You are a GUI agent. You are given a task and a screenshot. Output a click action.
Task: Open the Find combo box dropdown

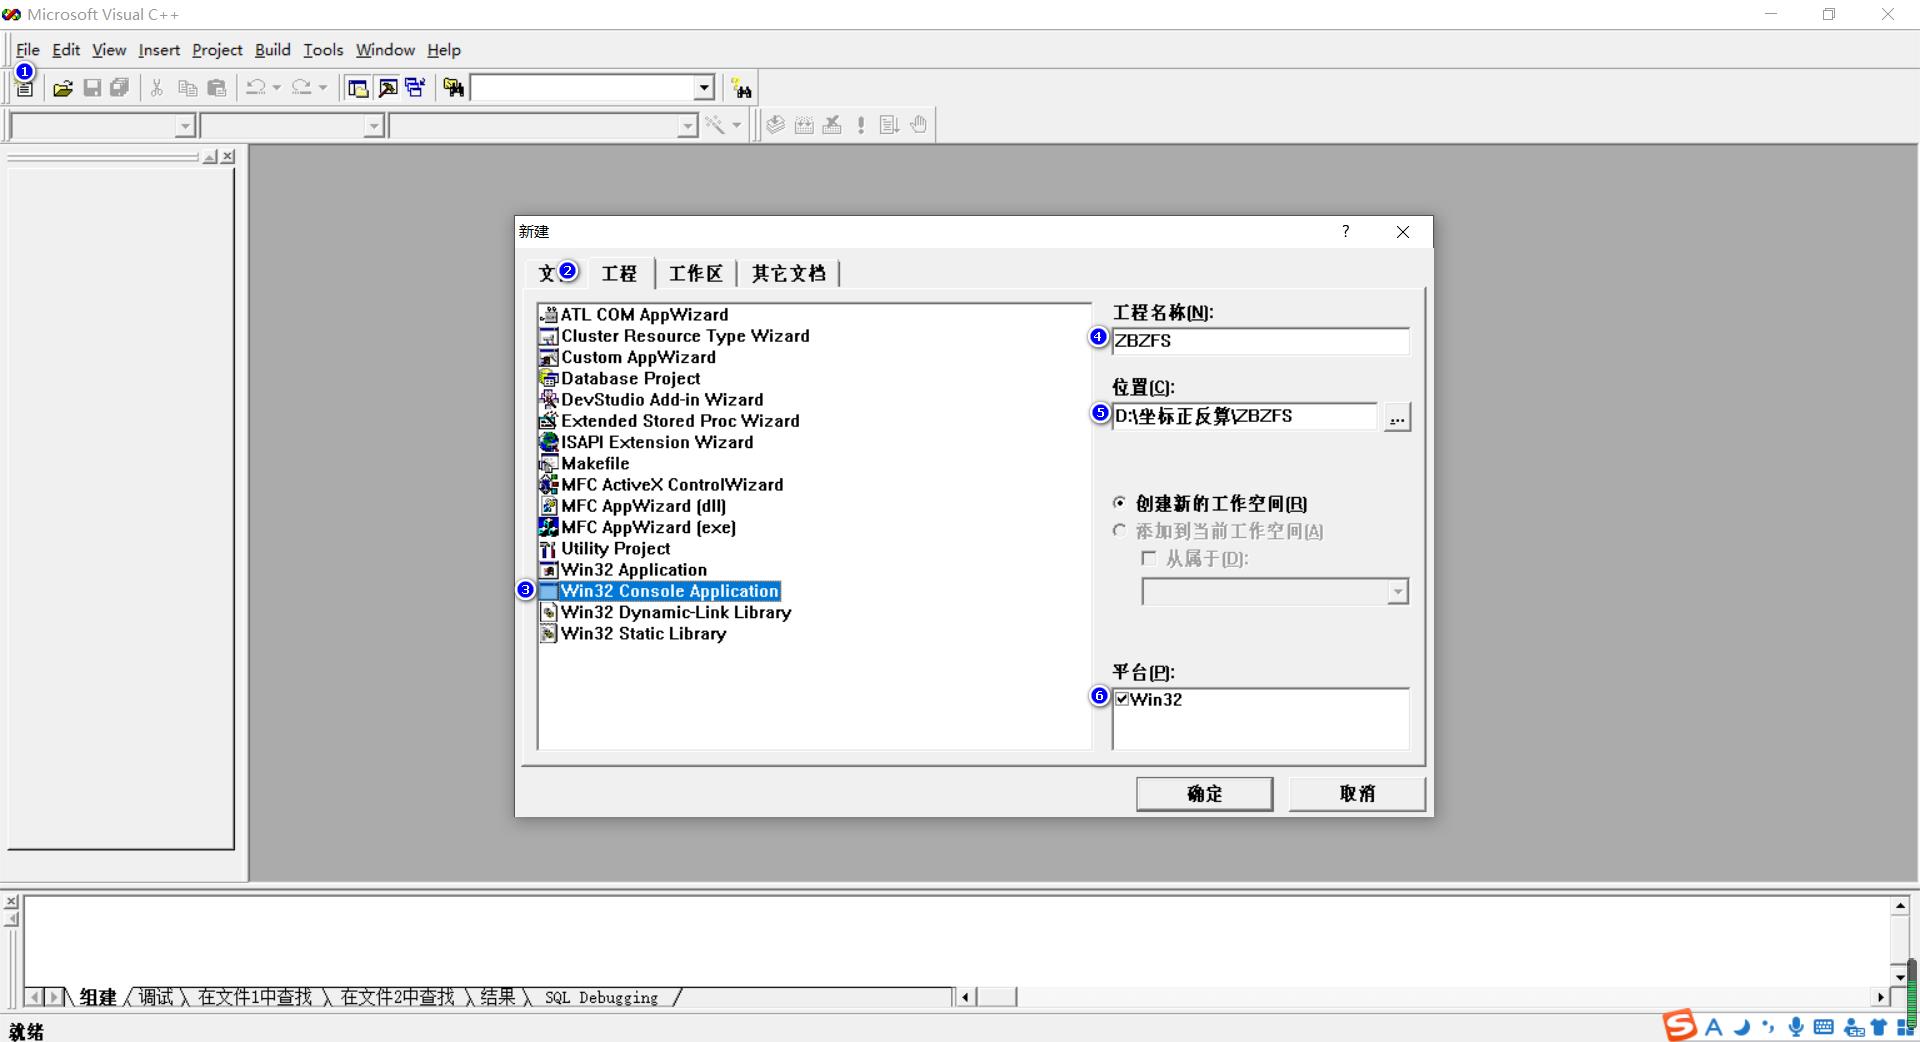704,88
